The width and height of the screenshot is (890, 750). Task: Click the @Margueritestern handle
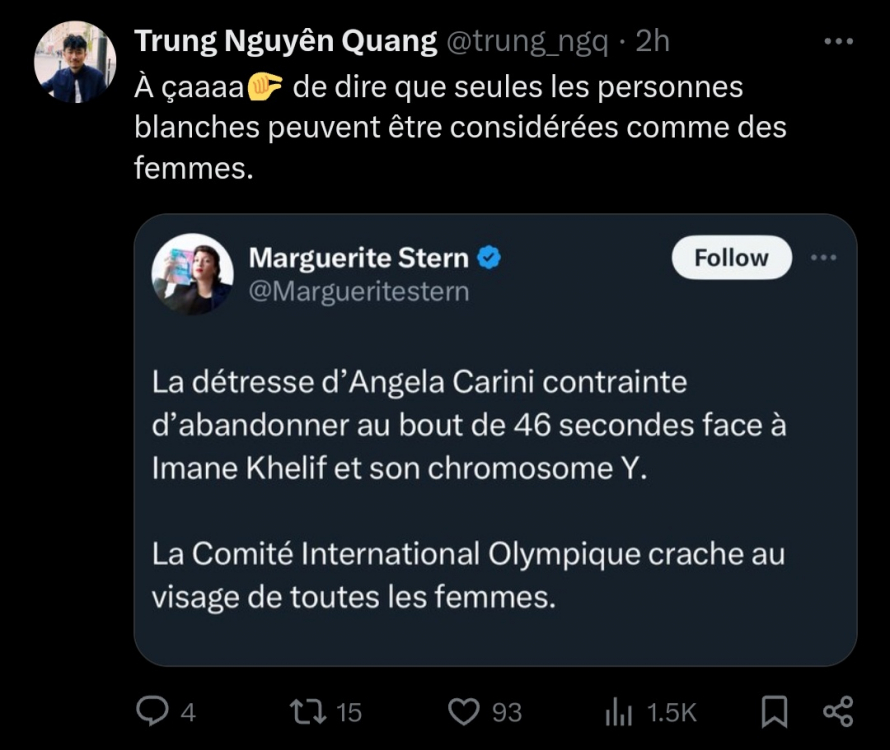(x=358, y=291)
